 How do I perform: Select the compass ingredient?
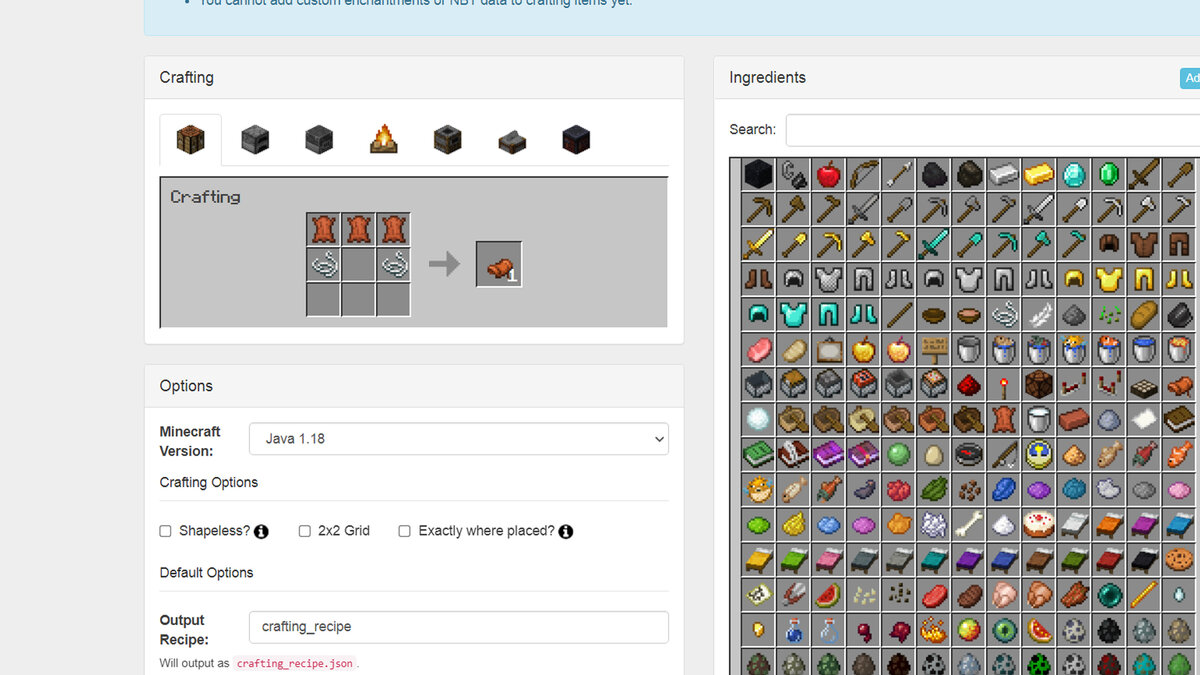point(969,454)
